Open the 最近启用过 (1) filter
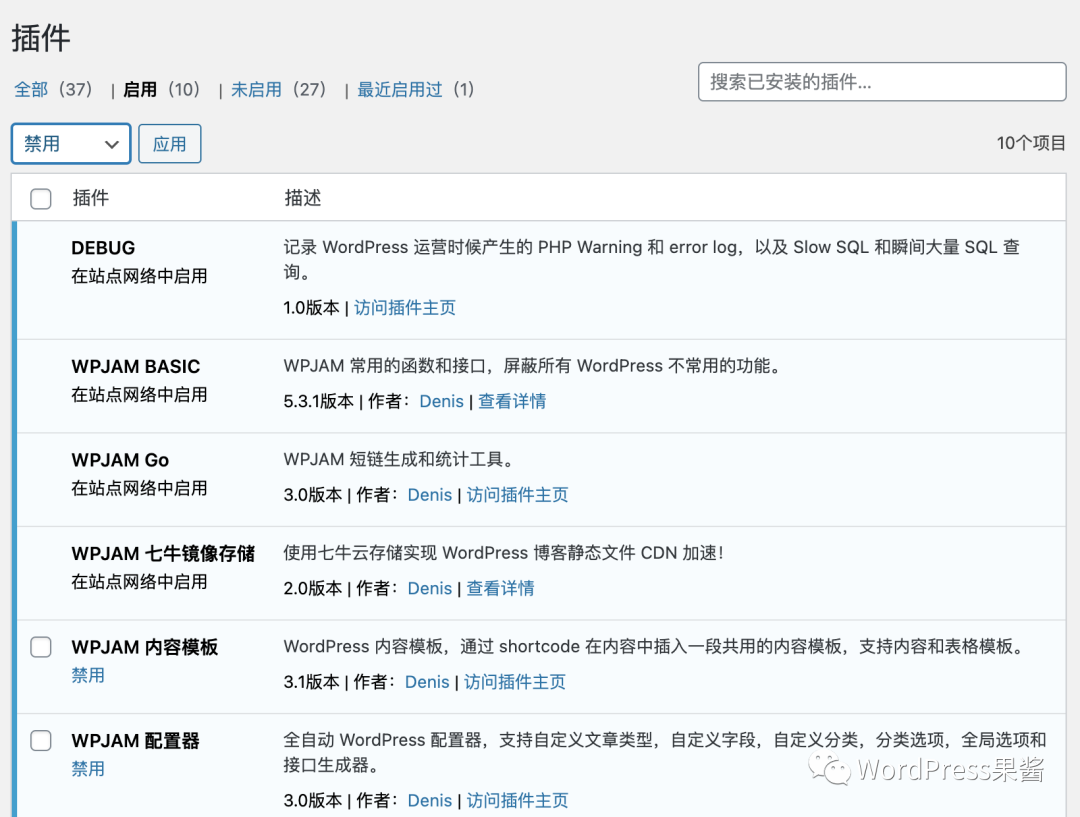 tap(415, 90)
